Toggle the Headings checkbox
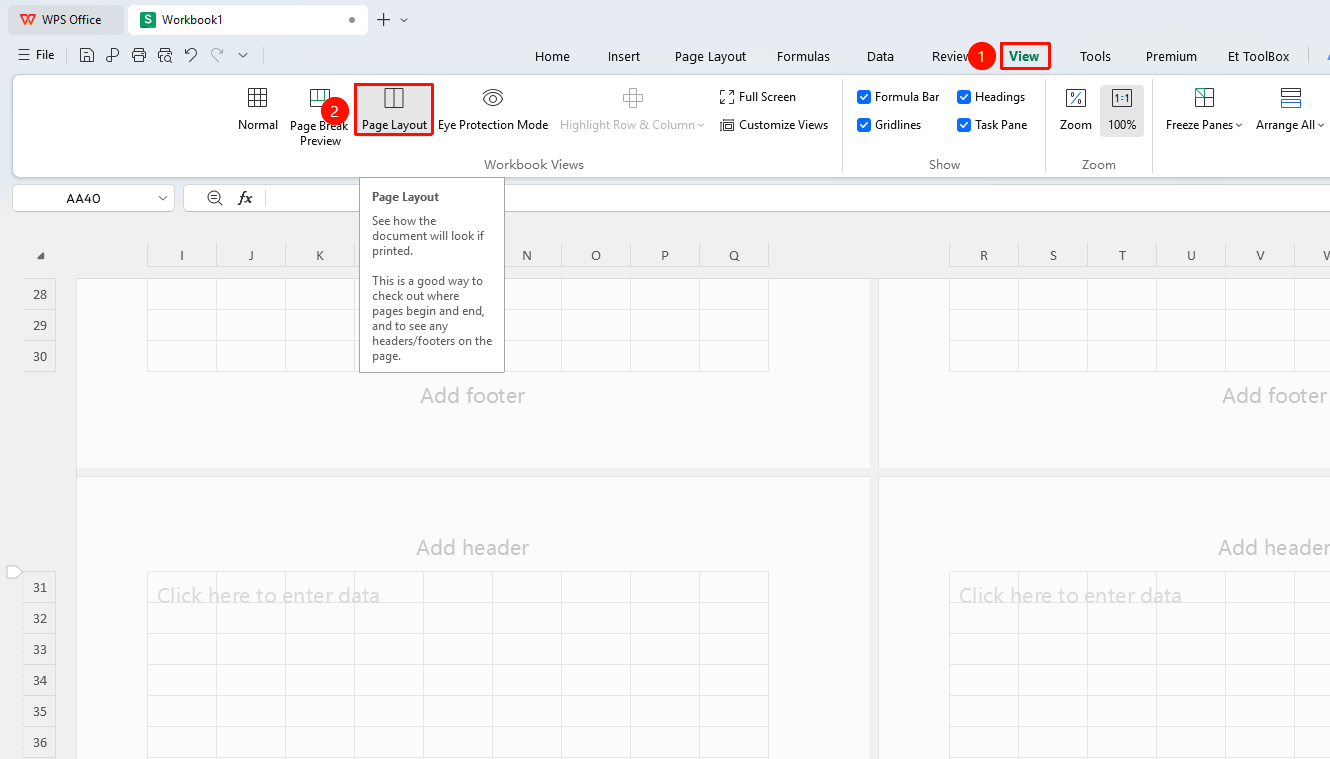Viewport: 1330px width, 759px height. coord(964,97)
